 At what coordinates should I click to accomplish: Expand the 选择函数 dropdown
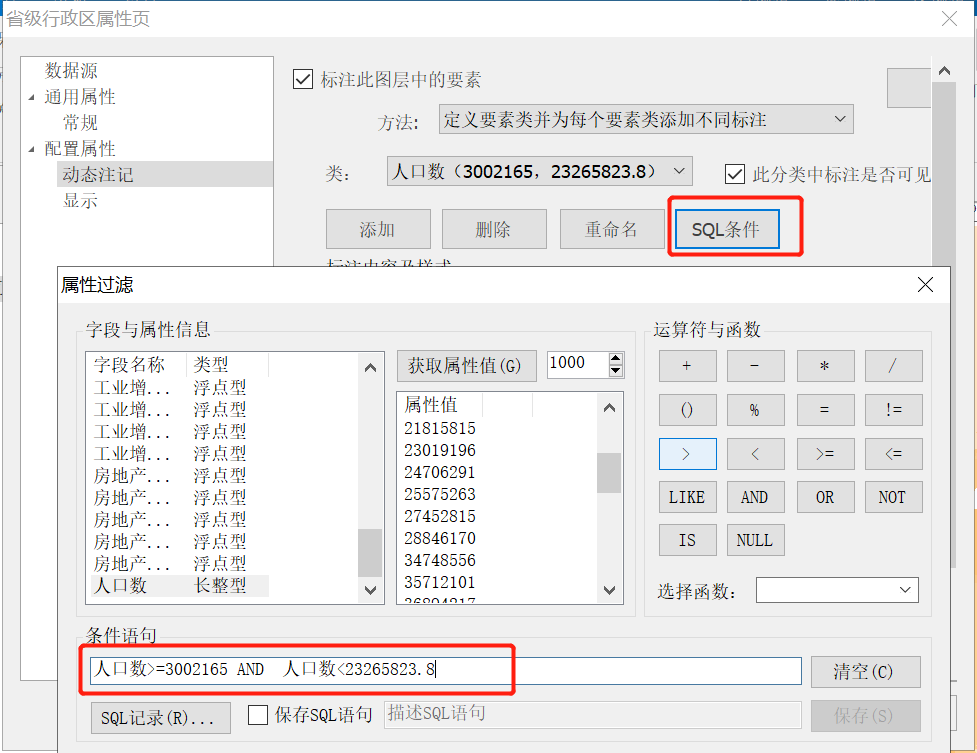pyautogui.click(x=836, y=591)
